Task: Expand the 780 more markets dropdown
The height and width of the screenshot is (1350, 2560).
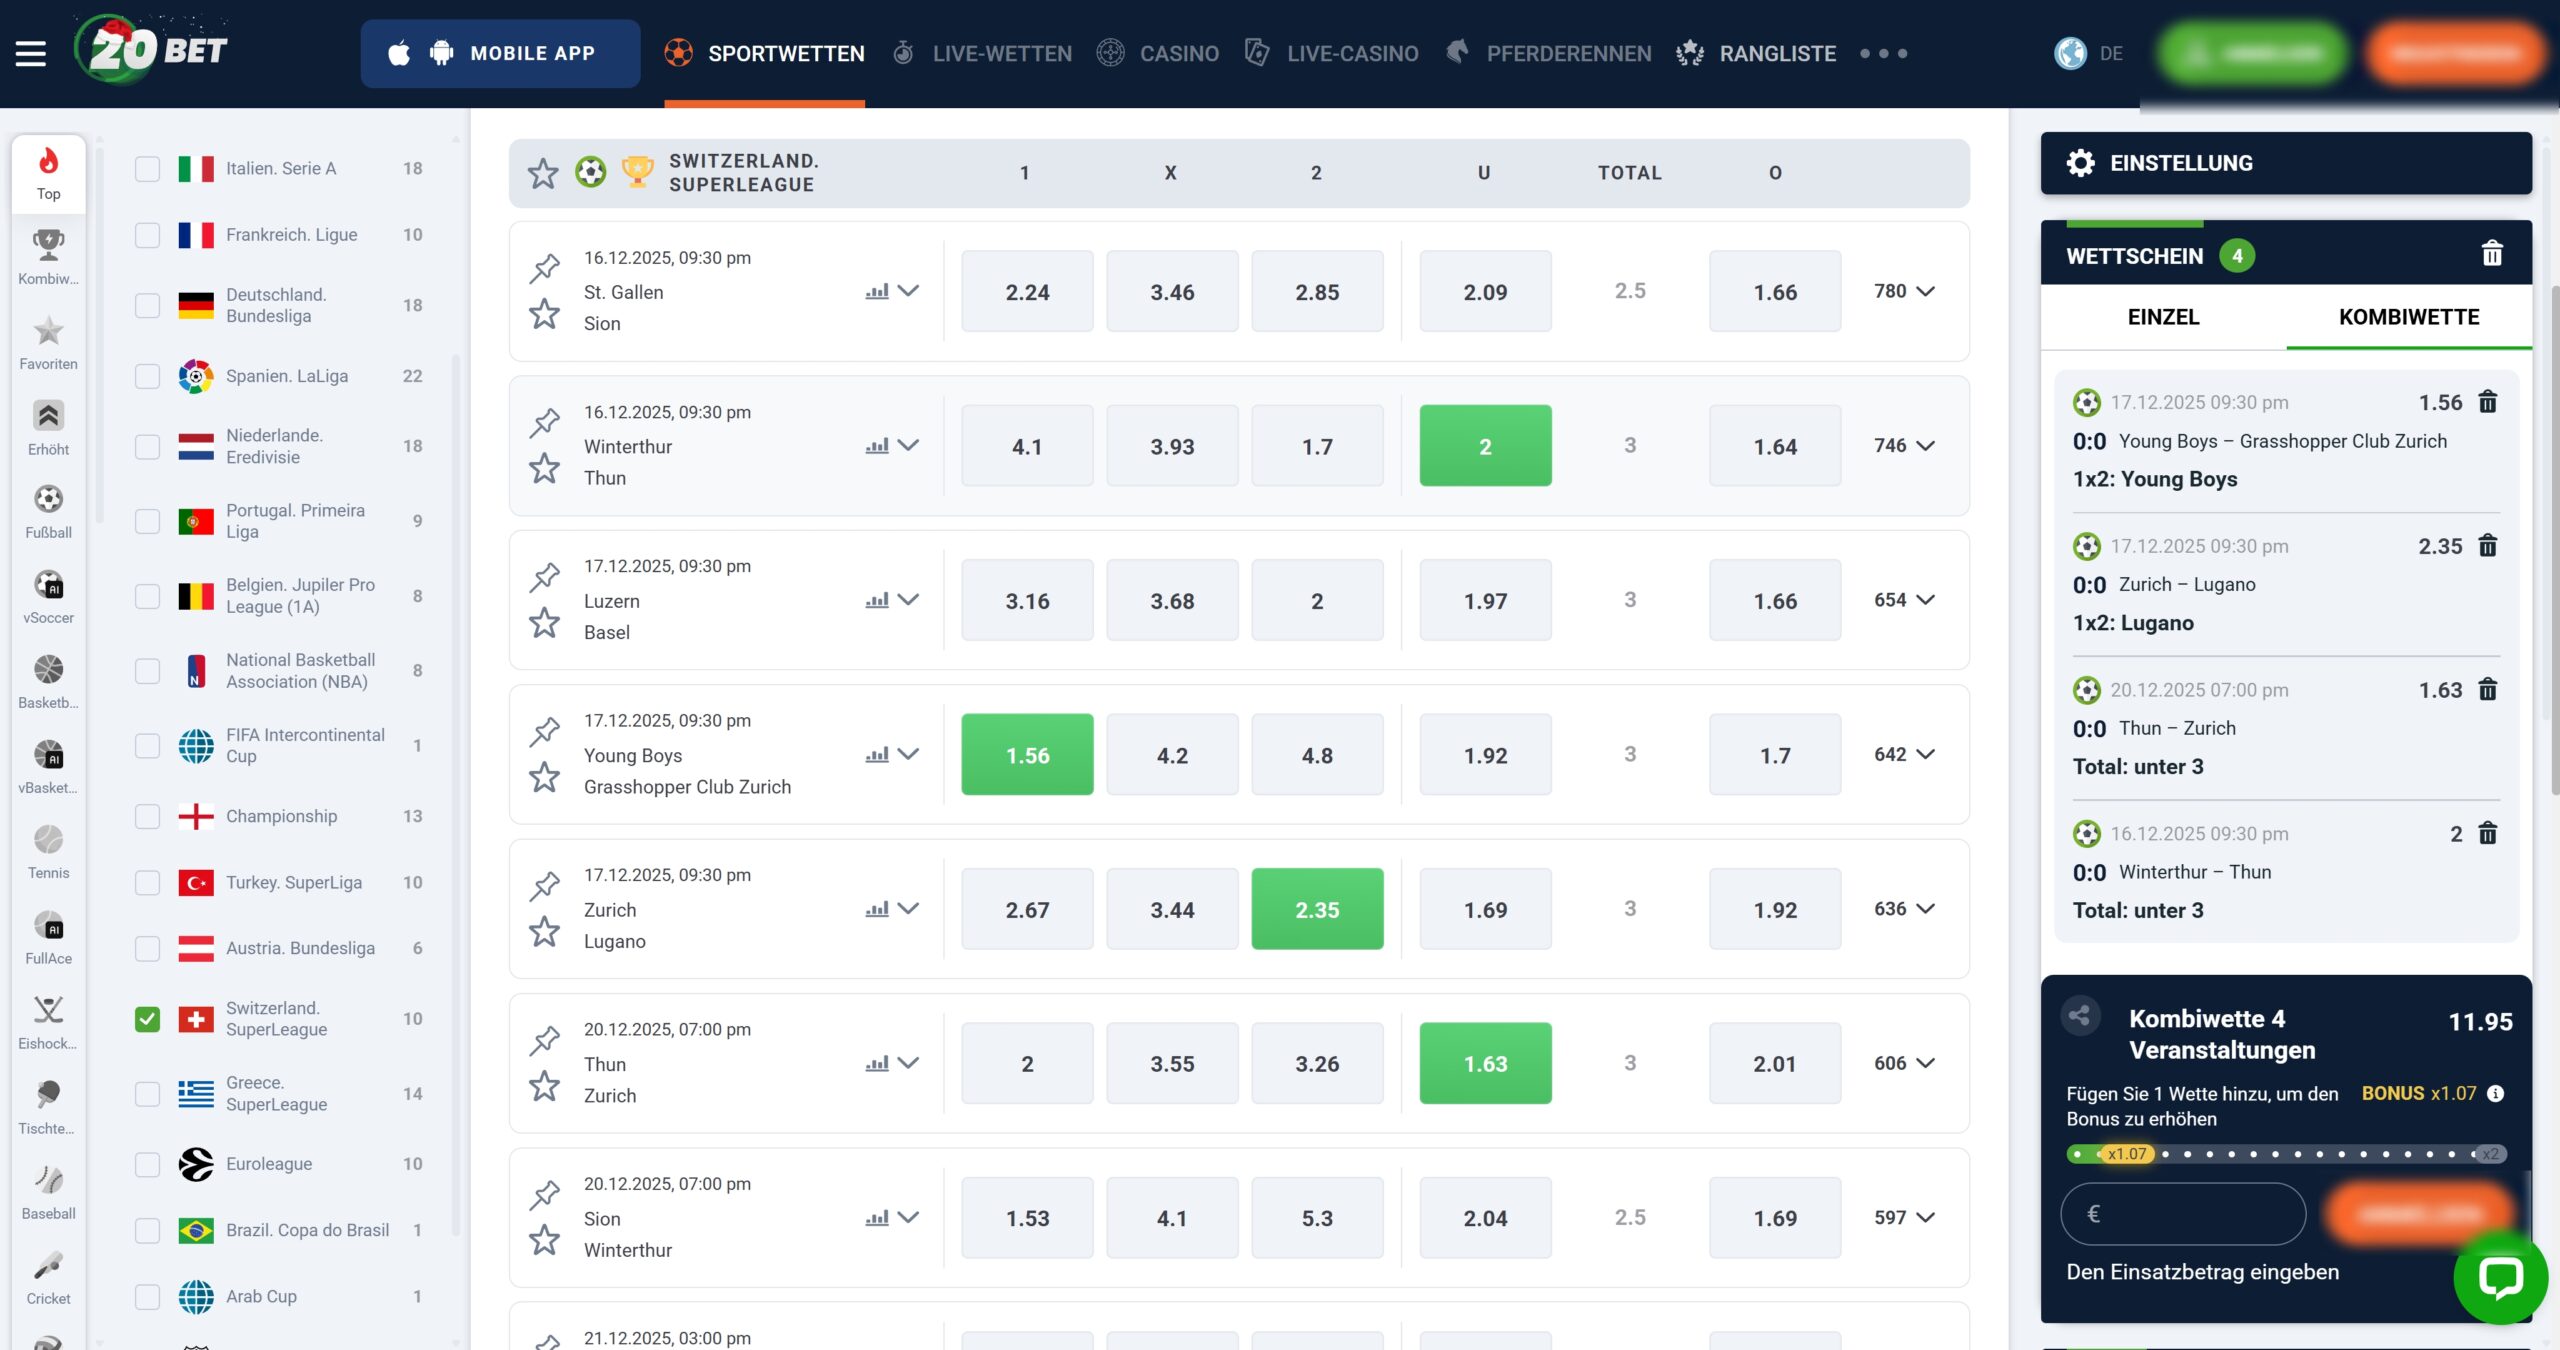Action: 1904,291
